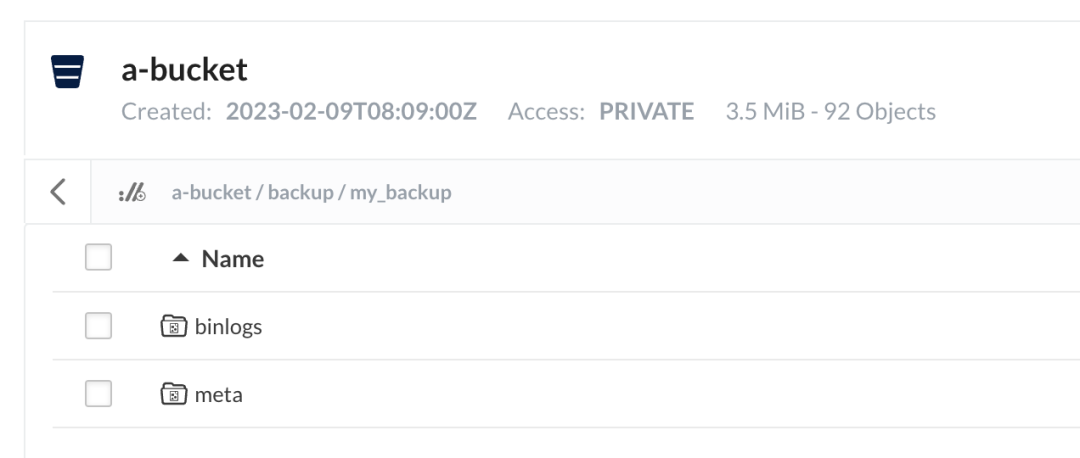Tick the checkbox for the binlogs folder
Image resolution: width=1080 pixels, height=458 pixels.
[98, 326]
